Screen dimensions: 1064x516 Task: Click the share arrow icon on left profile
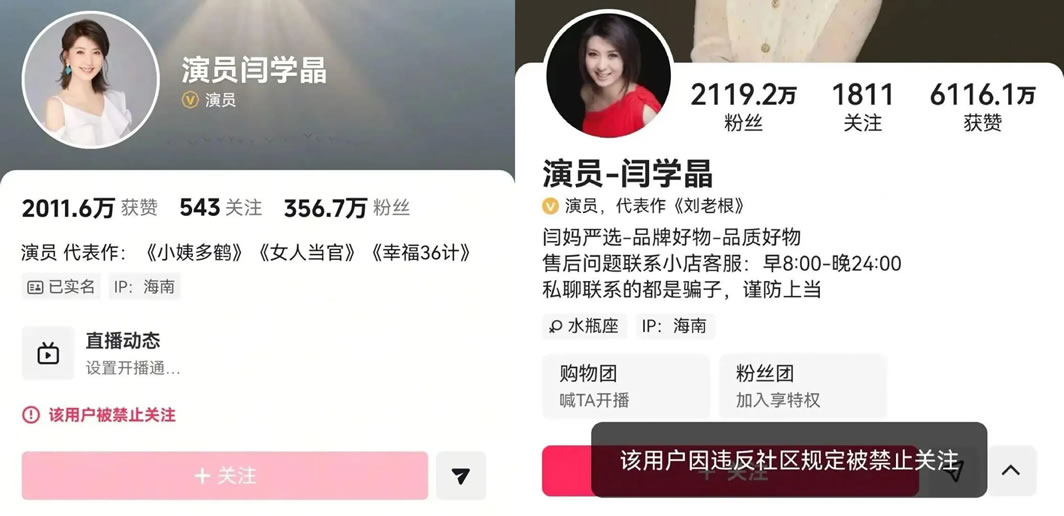[461, 476]
